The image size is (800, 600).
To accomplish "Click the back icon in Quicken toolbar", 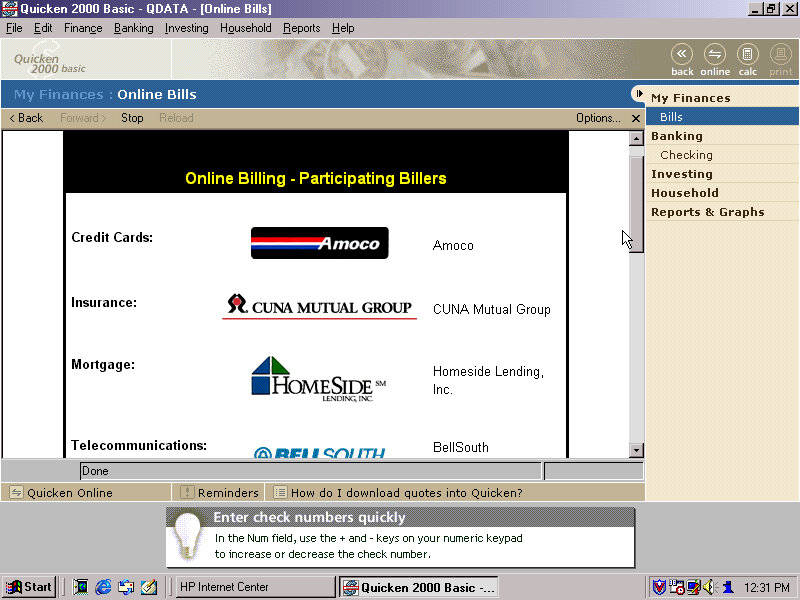I will [682, 56].
